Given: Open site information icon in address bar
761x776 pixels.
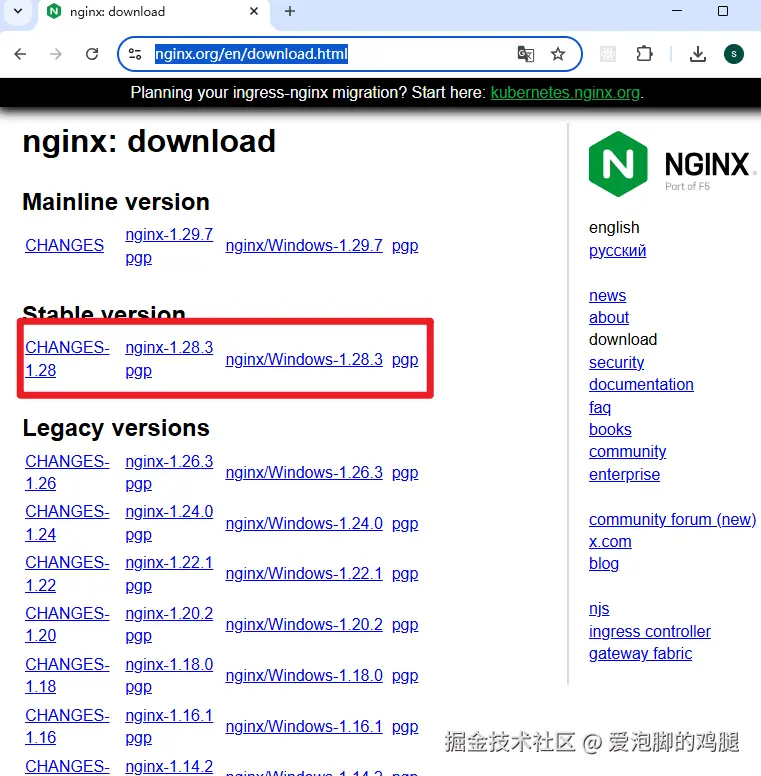Looking at the screenshot, I should pyautogui.click(x=135, y=54).
